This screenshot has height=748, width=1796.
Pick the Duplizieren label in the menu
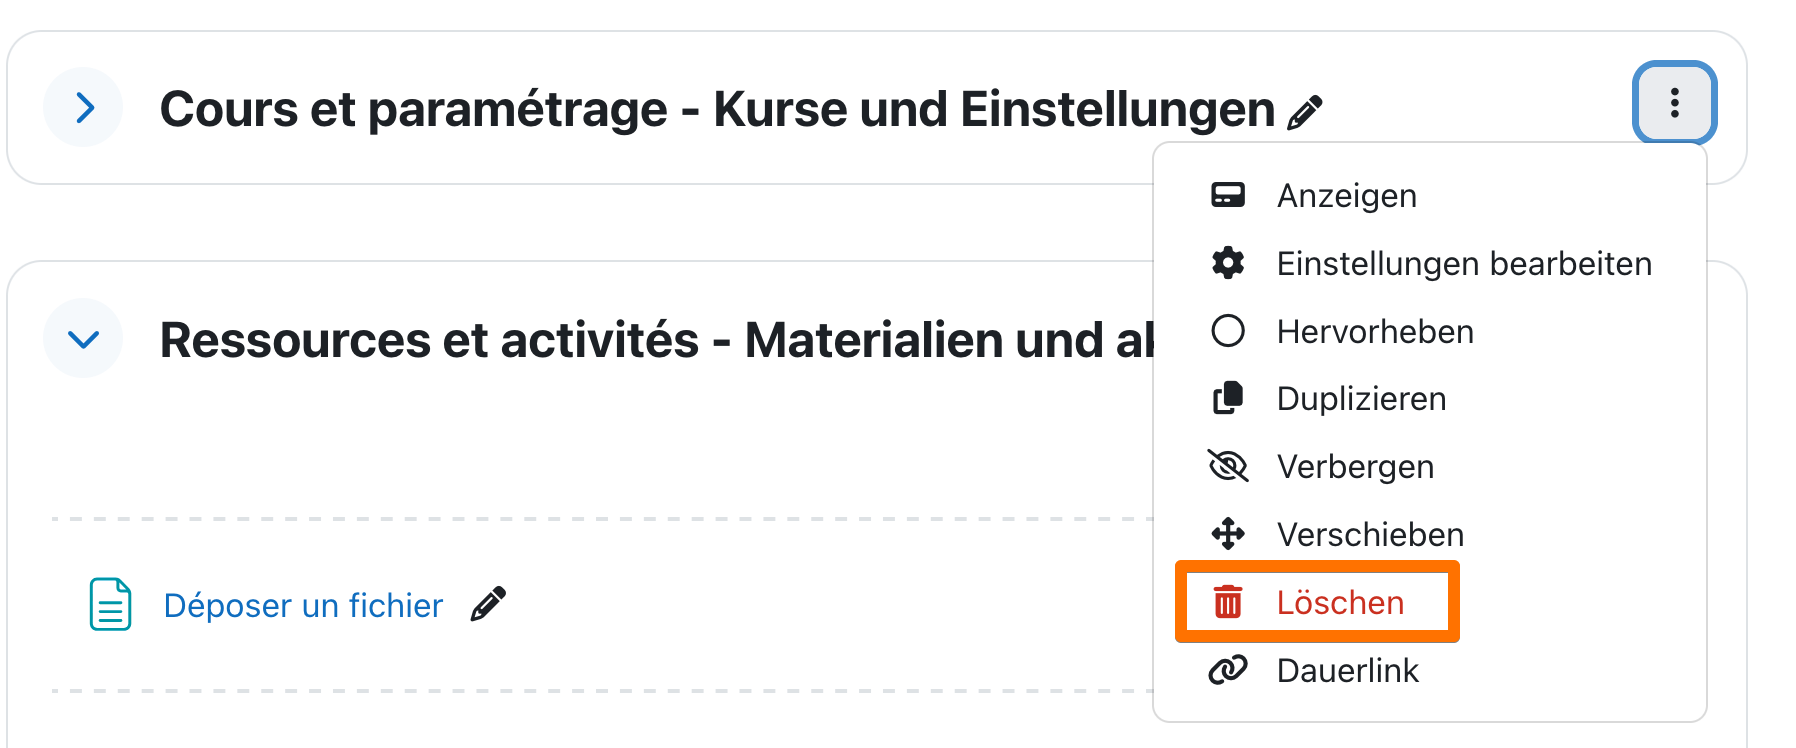1361,399
